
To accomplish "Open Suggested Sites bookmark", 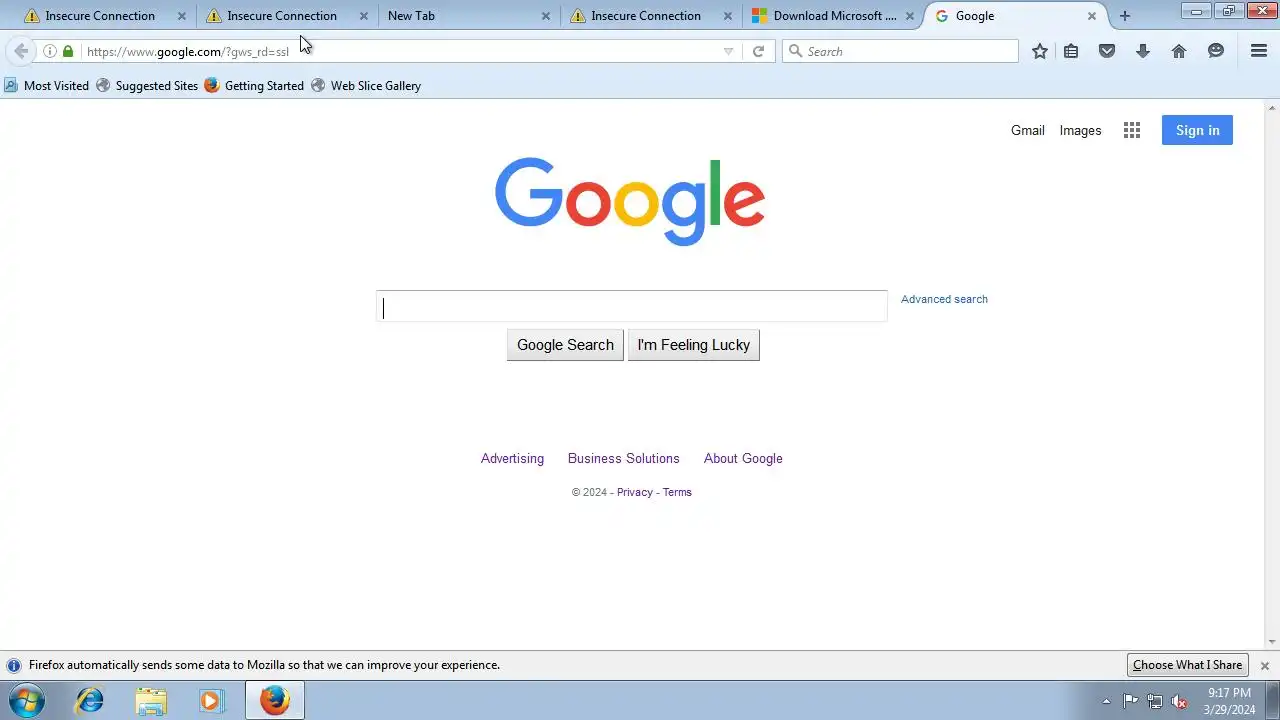I will (147, 86).
